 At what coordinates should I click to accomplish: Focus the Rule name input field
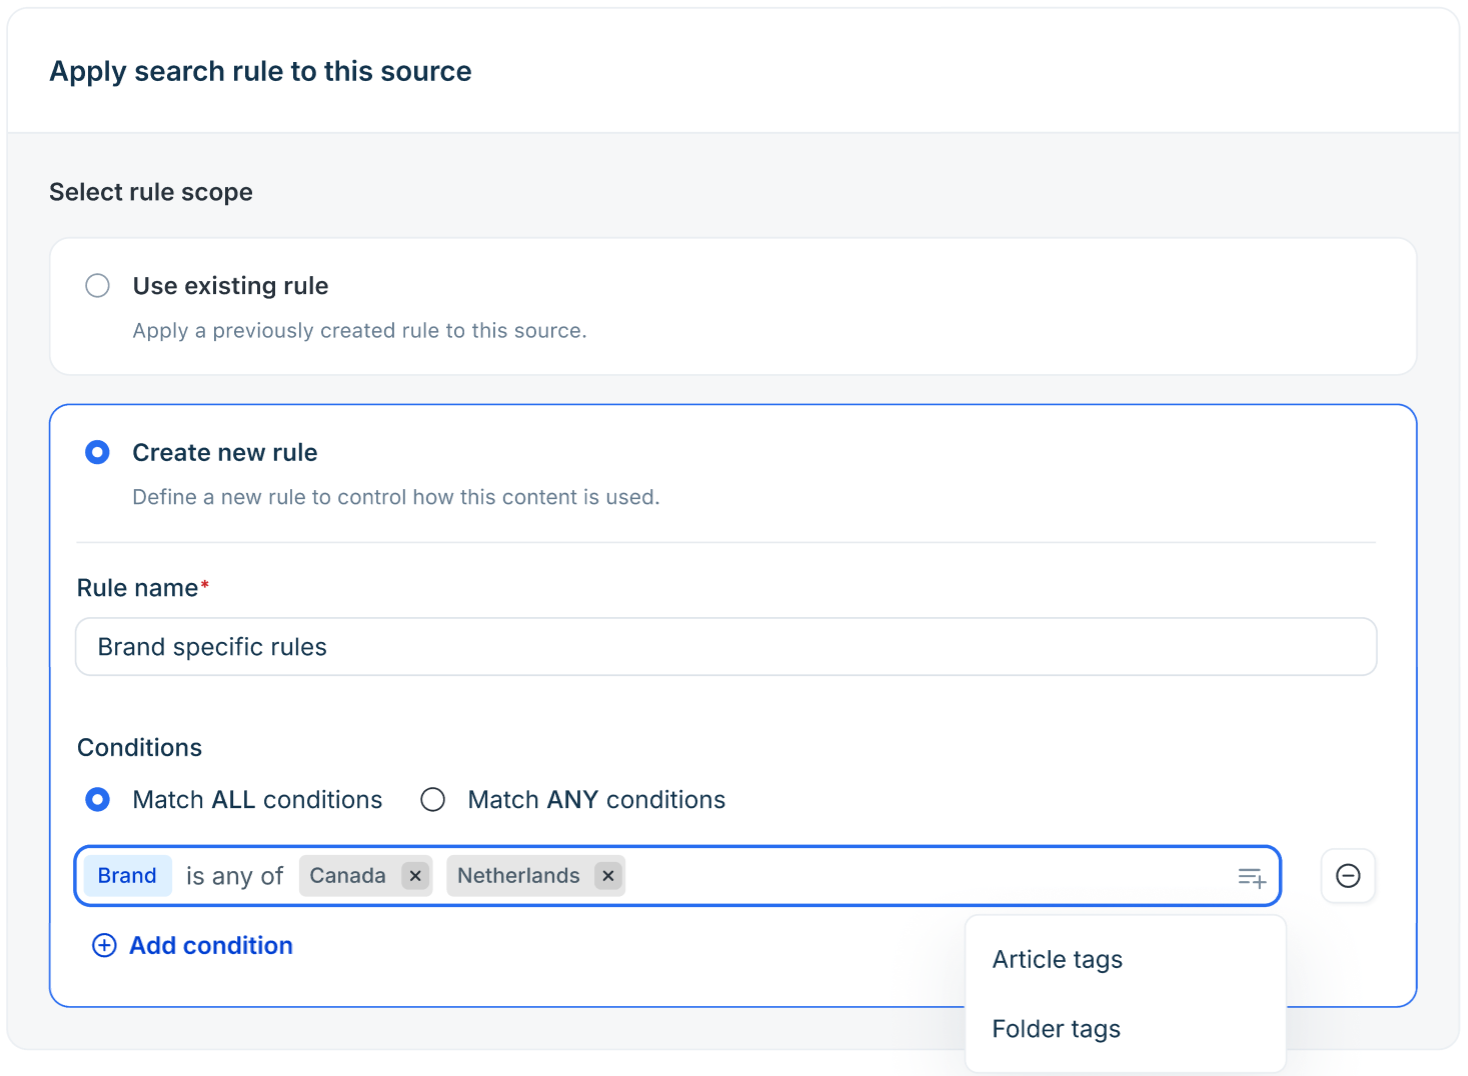click(726, 647)
